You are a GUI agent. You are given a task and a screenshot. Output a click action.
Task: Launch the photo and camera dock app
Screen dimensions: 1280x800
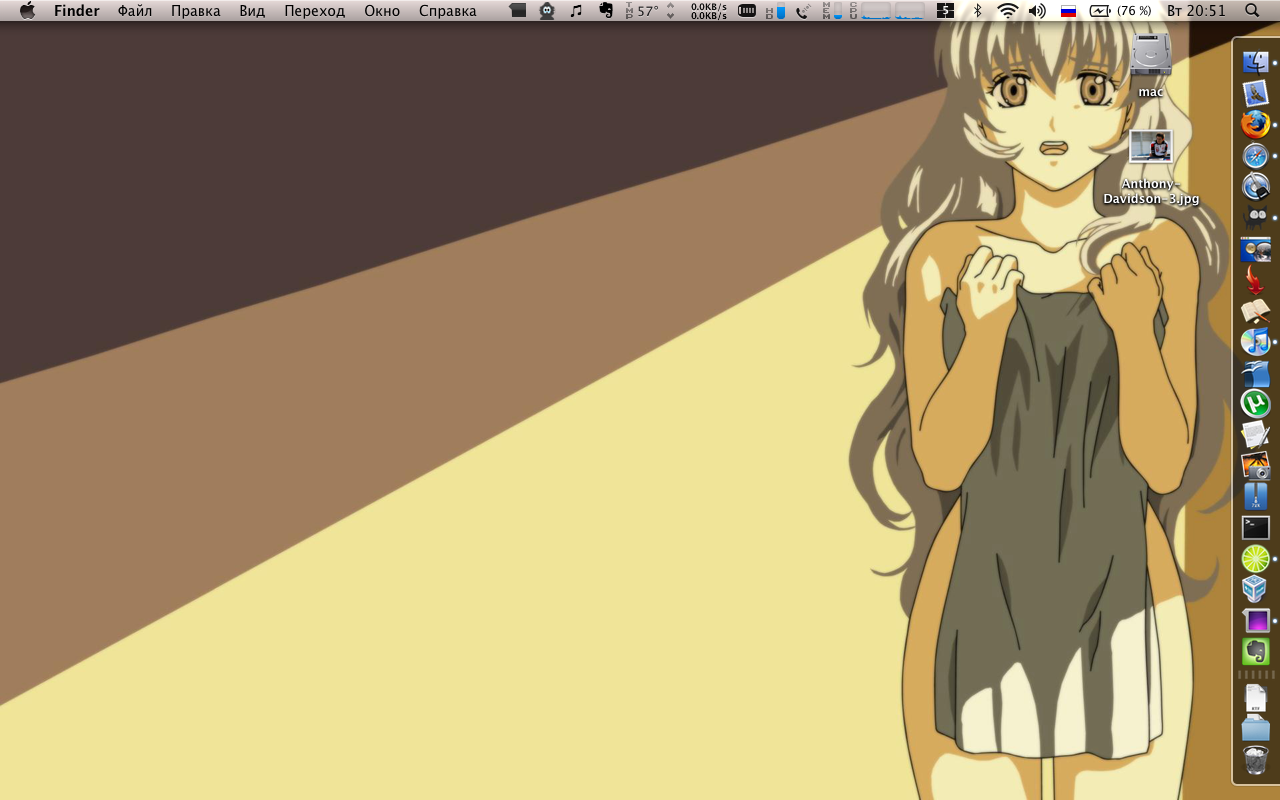click(x=1255, y=465)
